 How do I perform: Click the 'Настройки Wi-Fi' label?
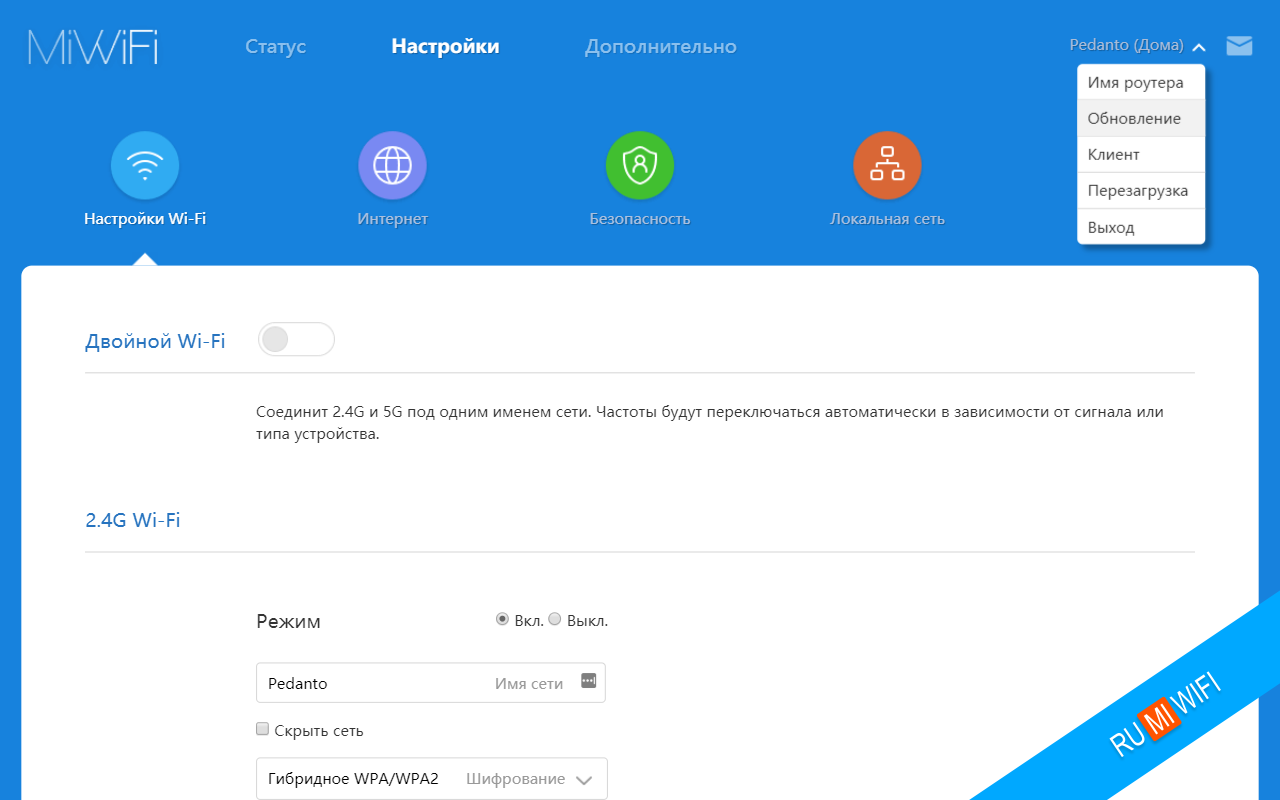click(145, 219)
